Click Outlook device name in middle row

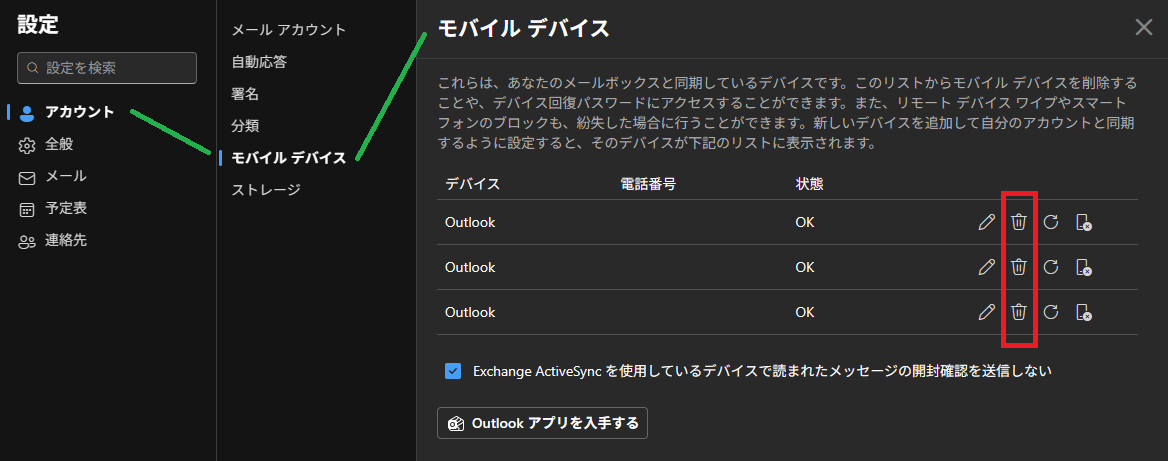click(470, 267)
